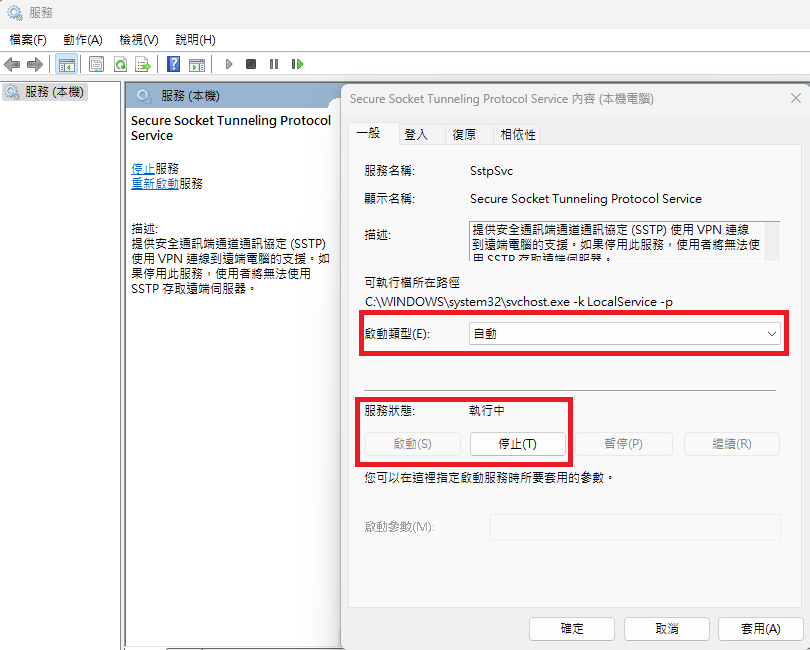Switch to the 登入 tab
This screenshot has height=650, width=810.
click(x=422, y=134)
